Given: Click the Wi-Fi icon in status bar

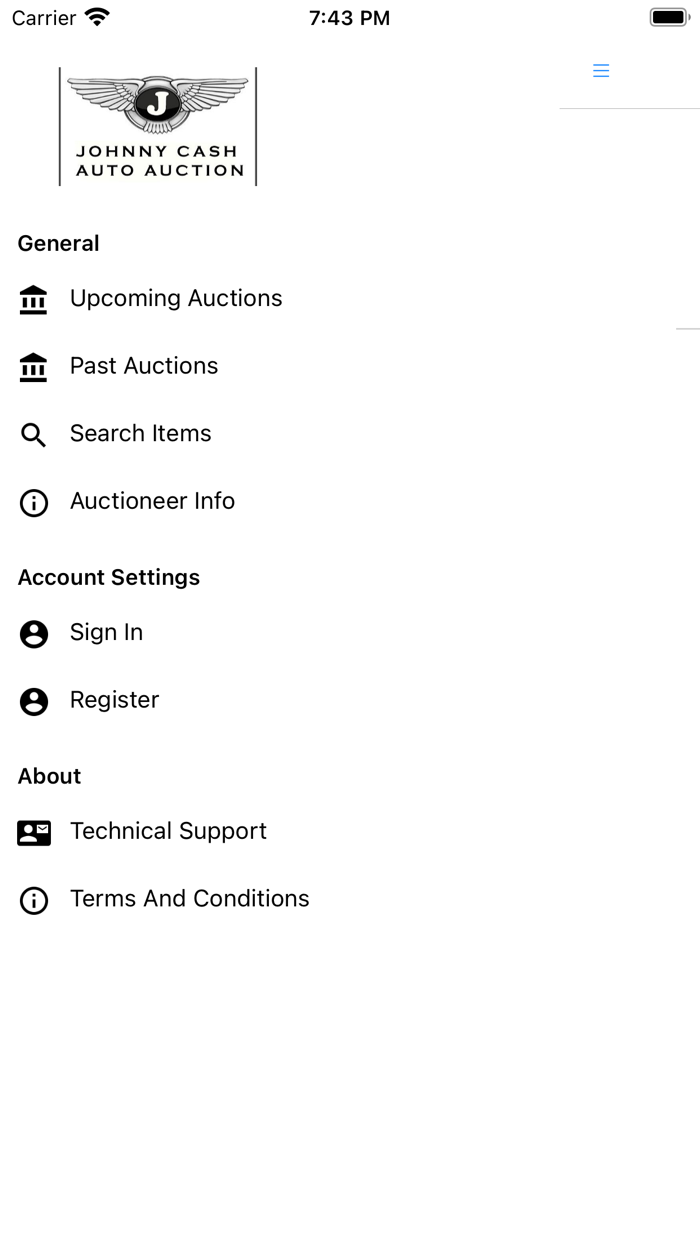Looking at the screenshot, I should (x=95, y=16).
